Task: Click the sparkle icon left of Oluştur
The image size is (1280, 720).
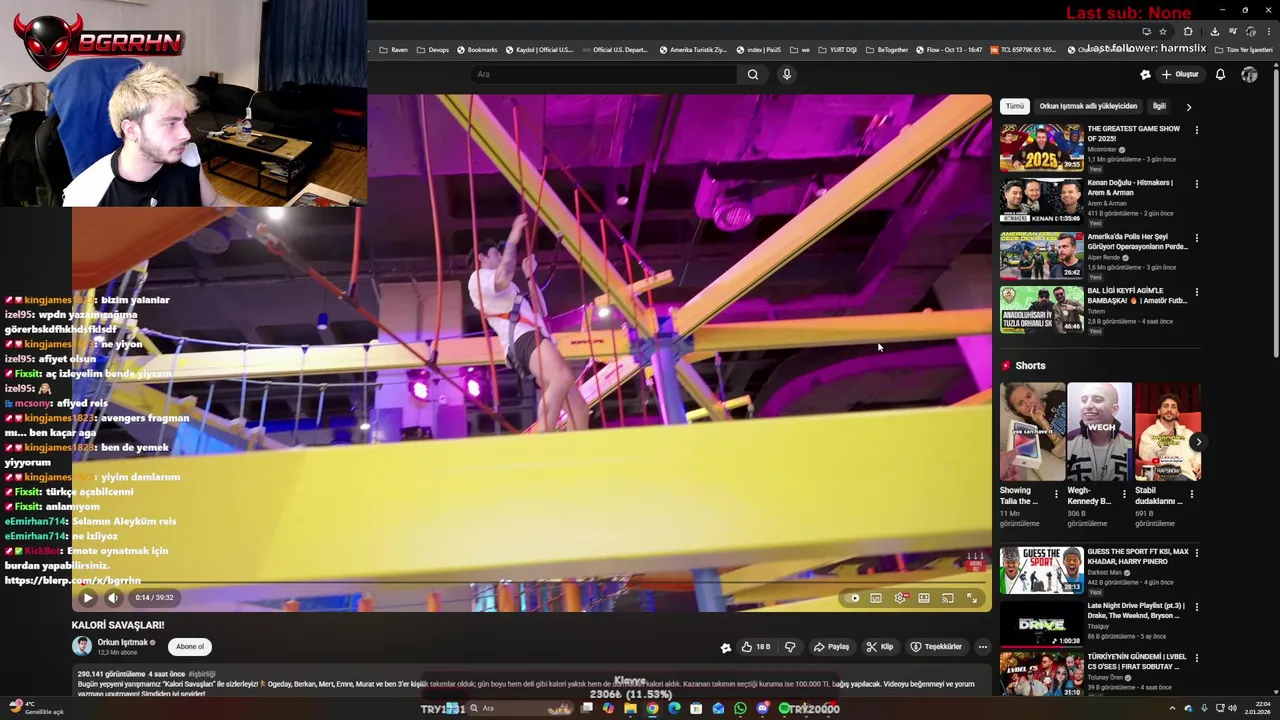Action: (1145, 74)
